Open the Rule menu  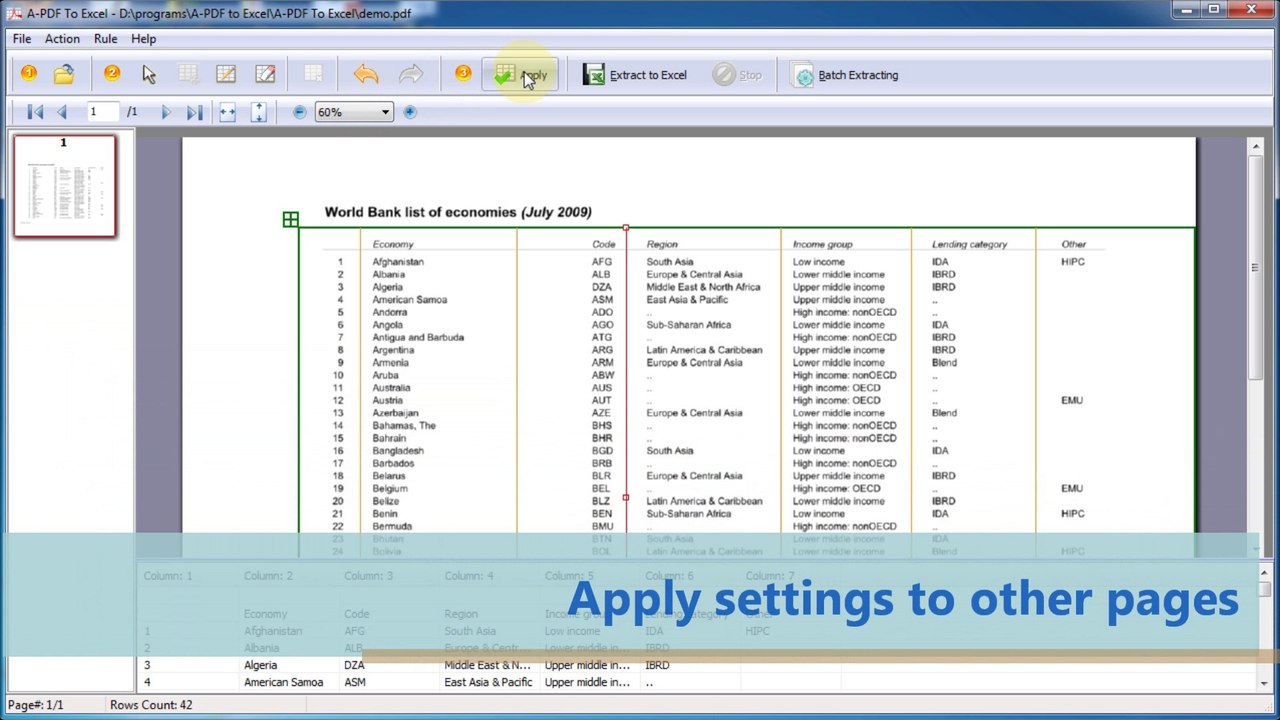pyautogui.click(x=105, y=39)
